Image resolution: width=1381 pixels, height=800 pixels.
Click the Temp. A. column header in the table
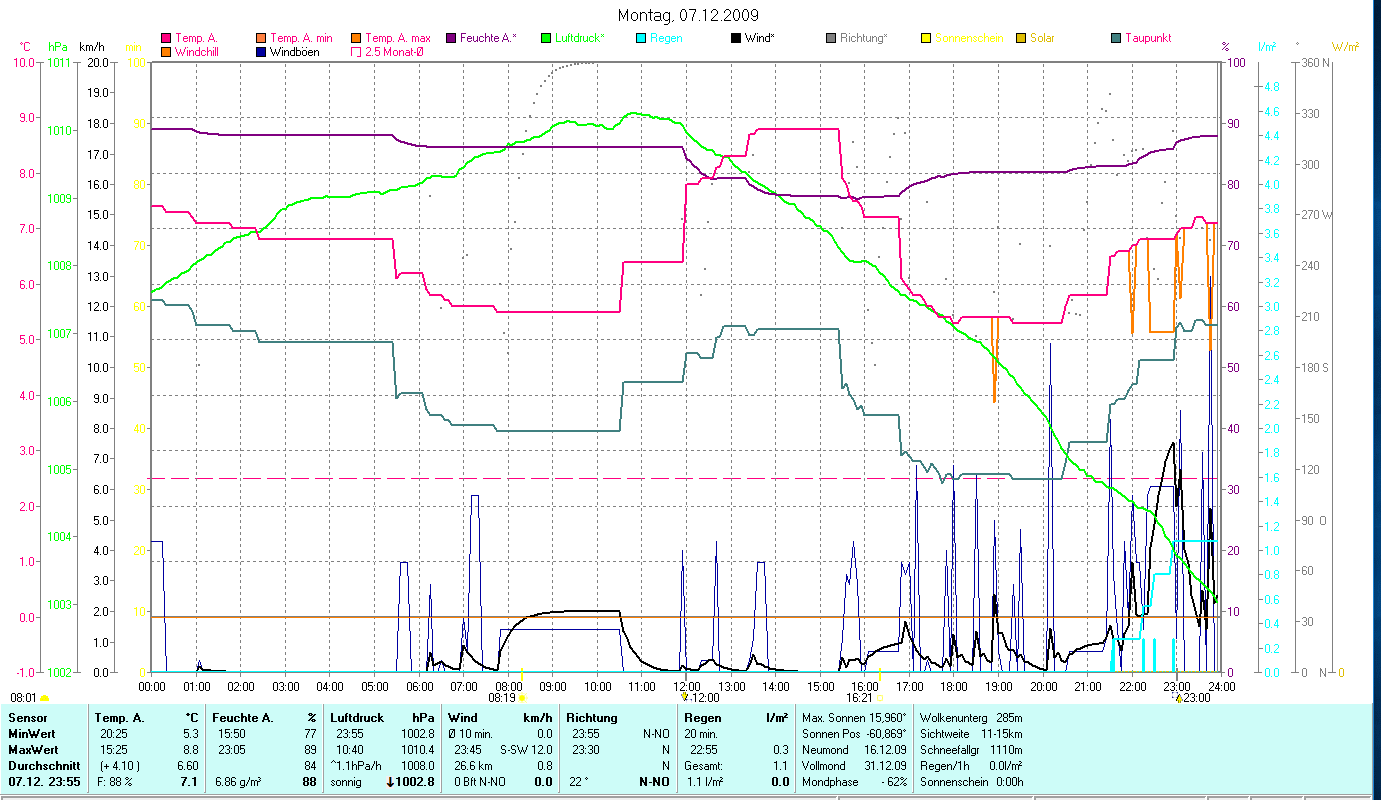point(119,718)
